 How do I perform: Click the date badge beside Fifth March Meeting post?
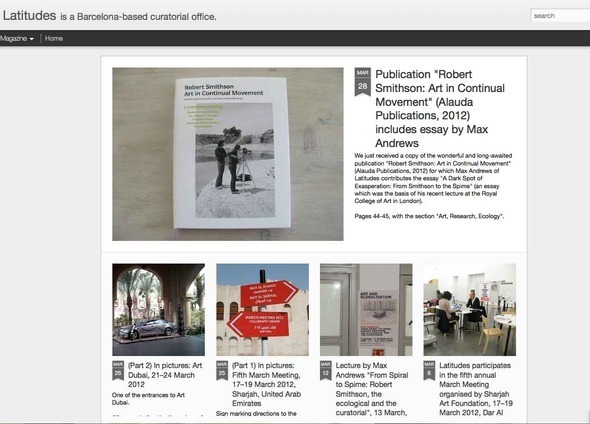pos(222,370)
